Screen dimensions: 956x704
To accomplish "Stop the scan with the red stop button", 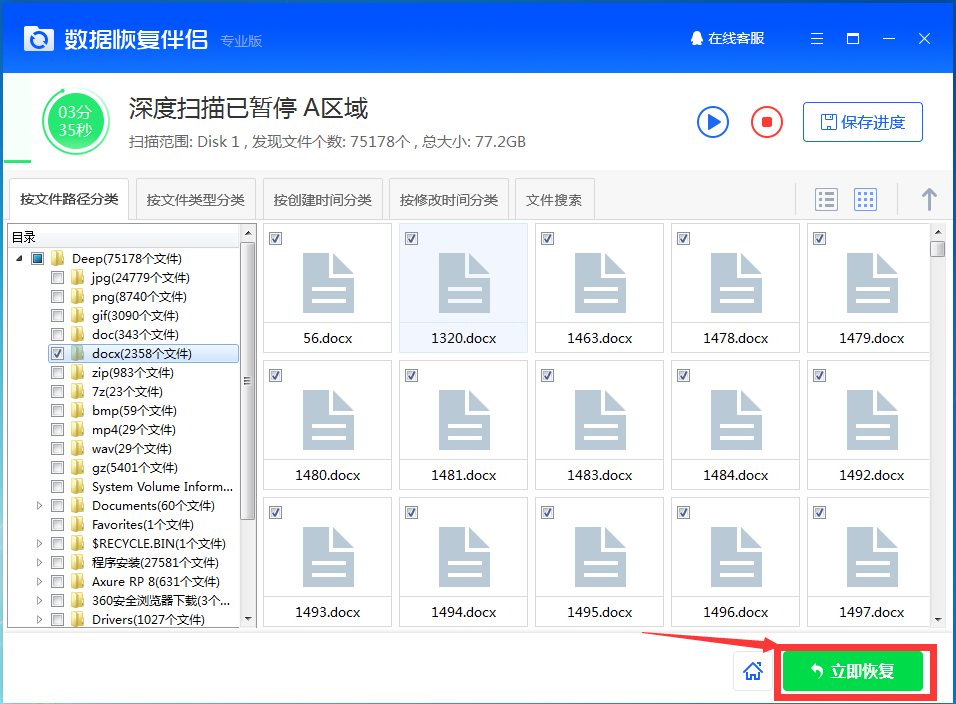I will point(766,123).
